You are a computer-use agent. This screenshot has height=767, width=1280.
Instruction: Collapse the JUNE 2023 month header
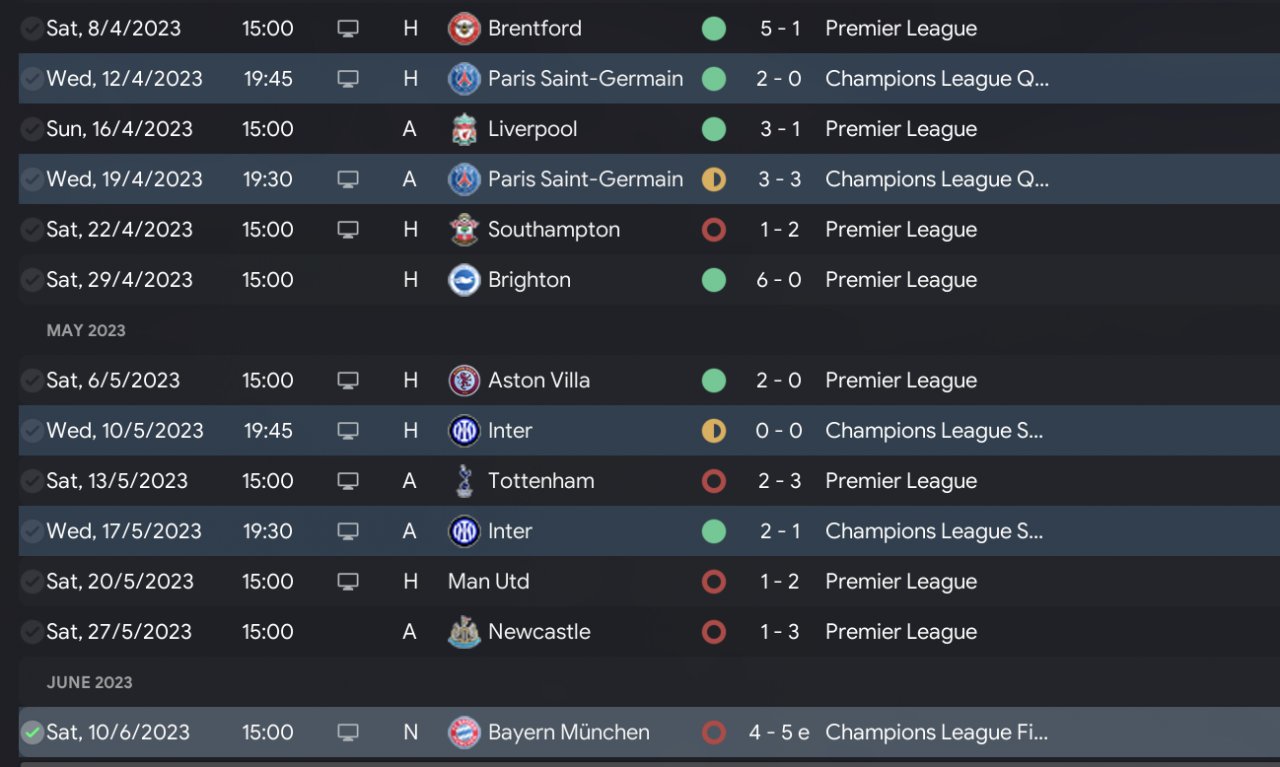pyautogui.click(x=89, y=682)
